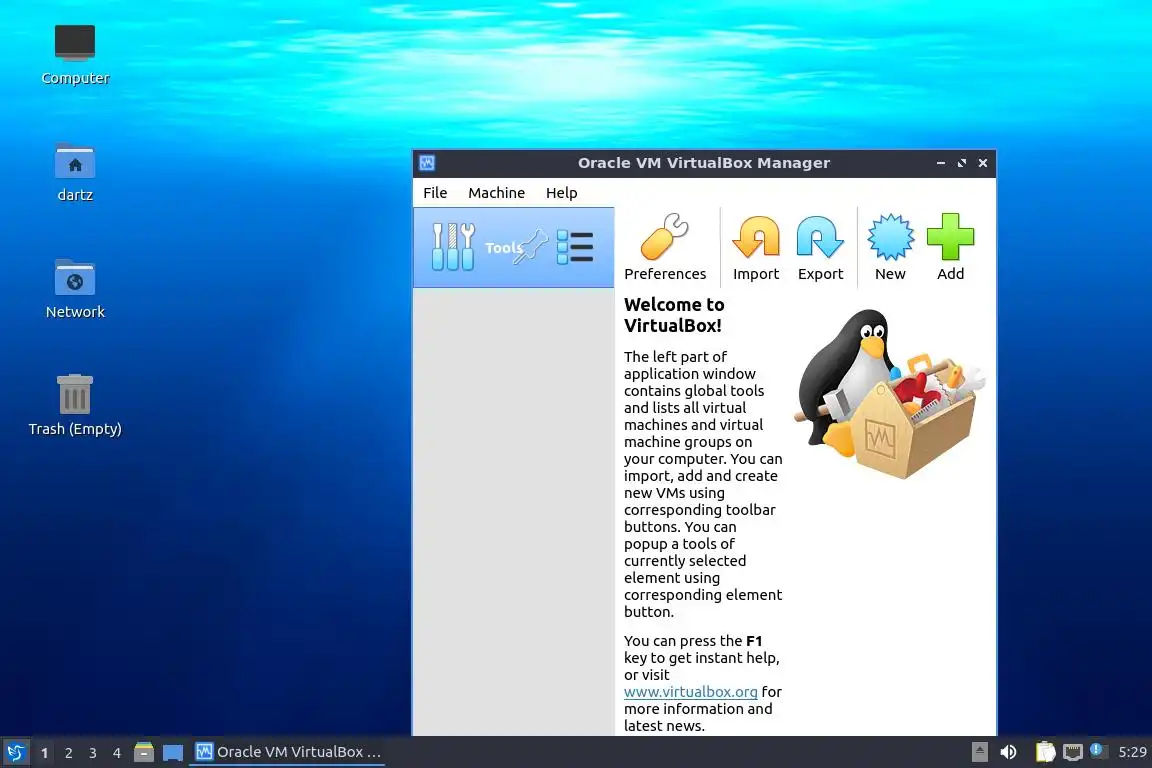
Task: Click the show desktop taskbar icon
Action: [173, 753]
